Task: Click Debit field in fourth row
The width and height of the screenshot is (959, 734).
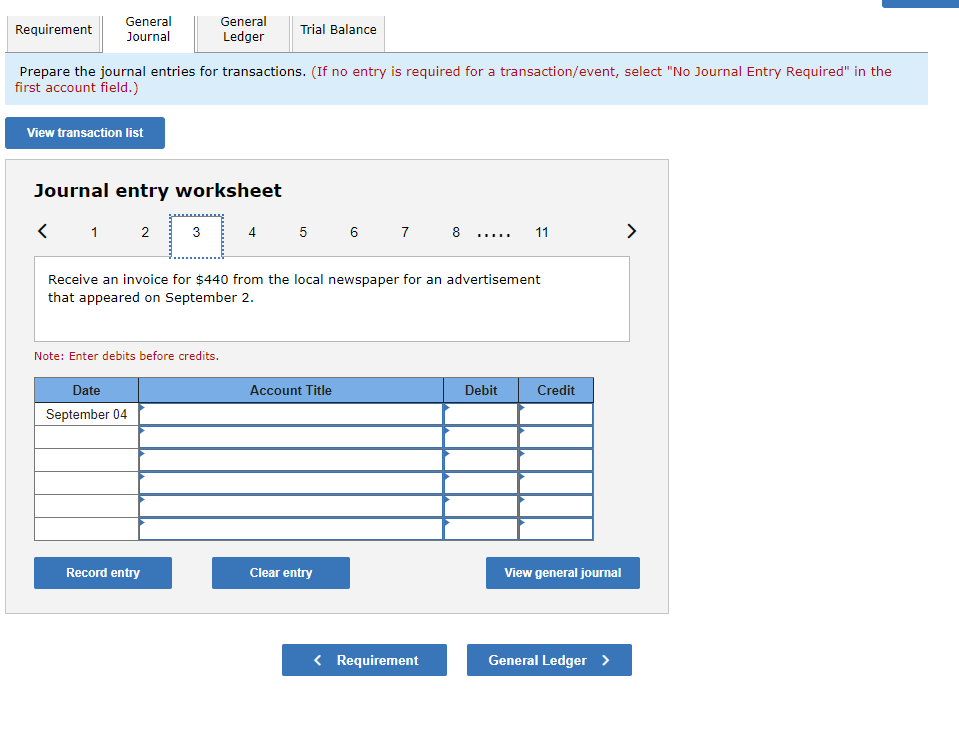Action: point(481,483)
